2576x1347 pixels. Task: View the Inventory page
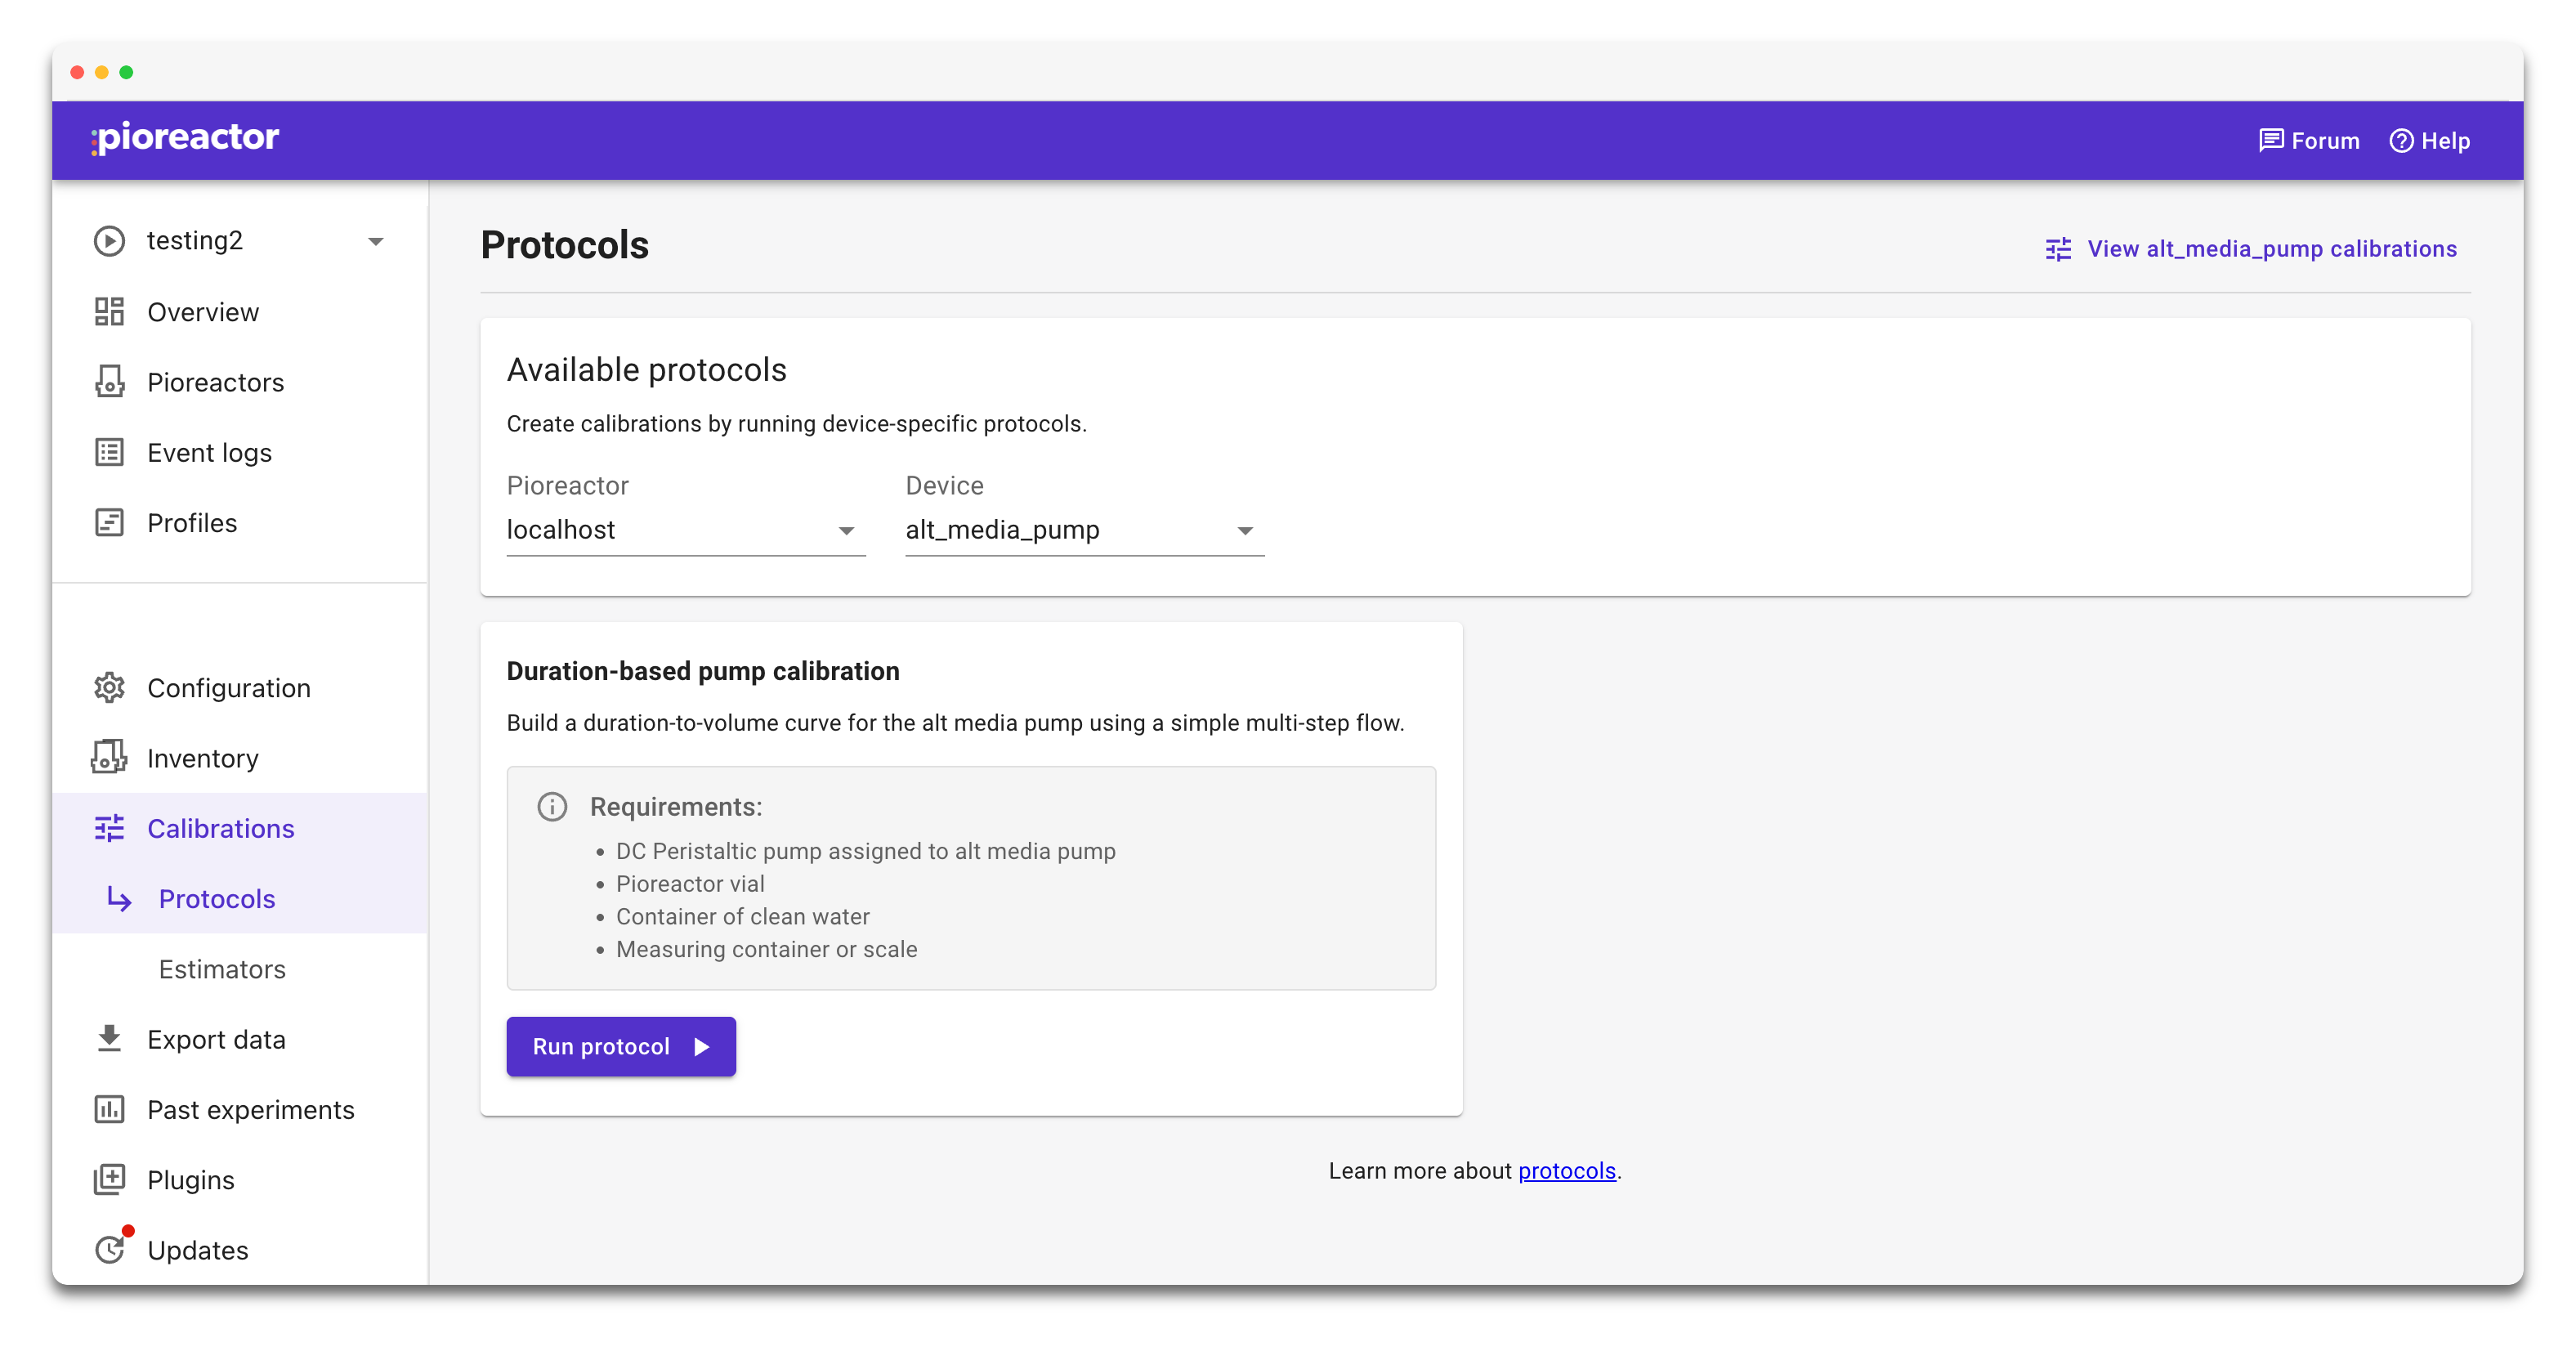[x=202, y=758]
